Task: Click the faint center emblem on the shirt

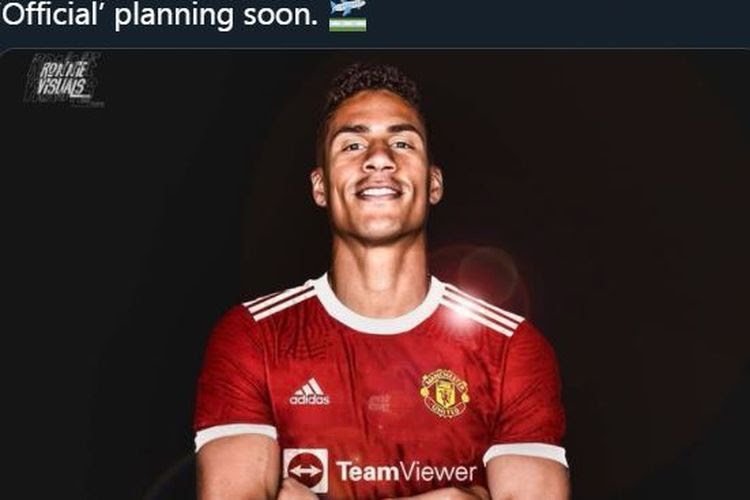Action: [x=380, y=402]
